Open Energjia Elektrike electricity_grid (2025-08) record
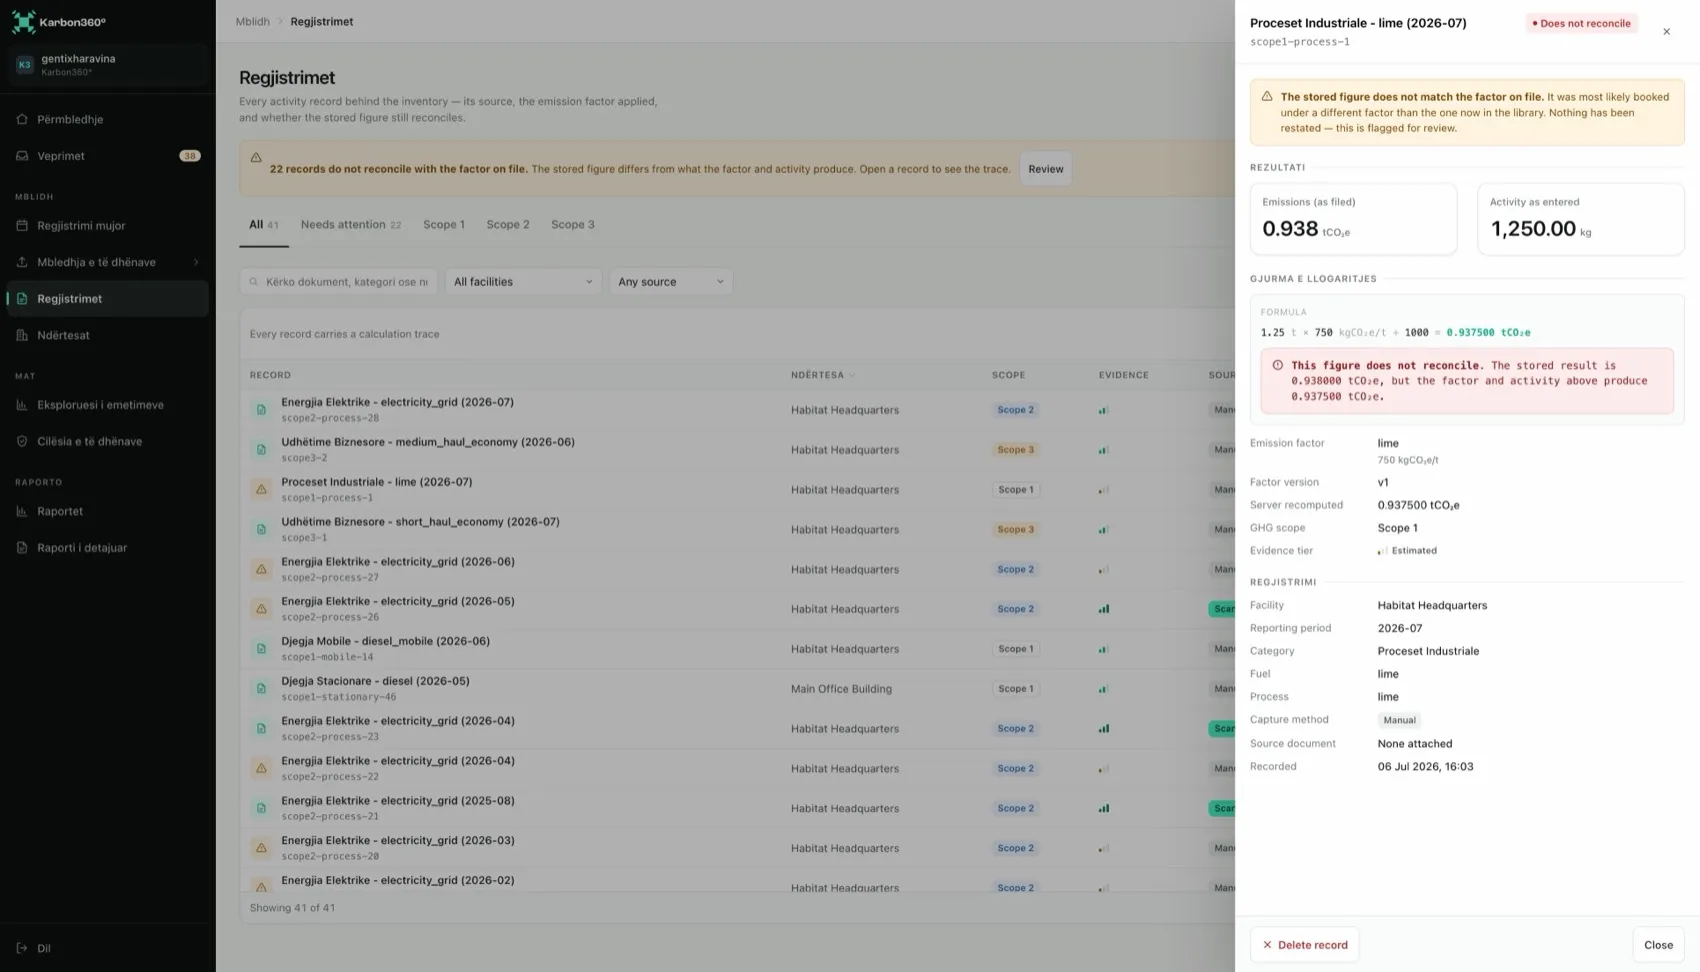 pyautogui.click(x=397, y=801)
